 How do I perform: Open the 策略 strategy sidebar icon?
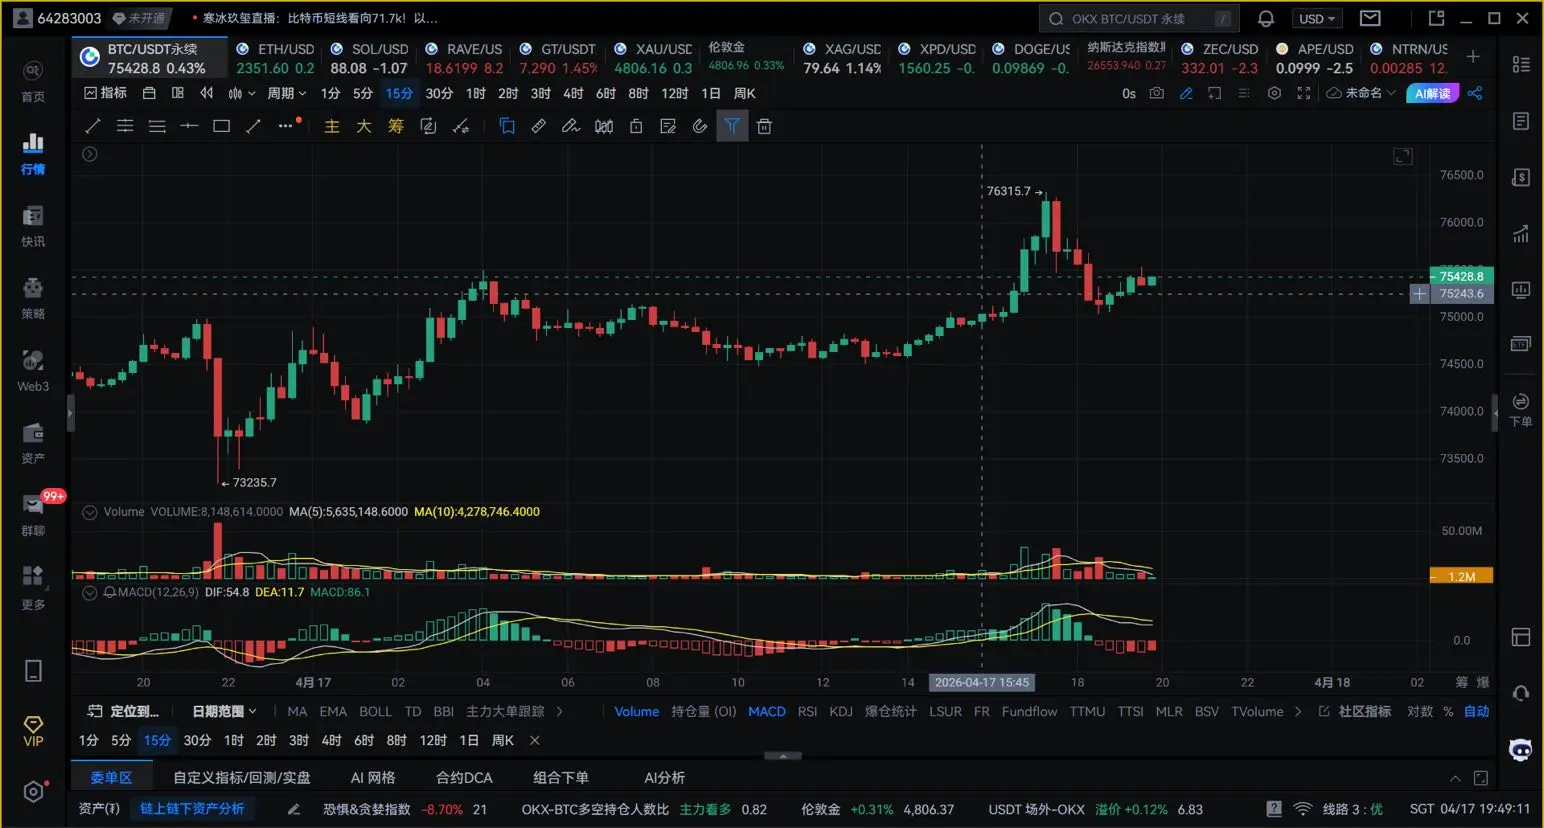[33, 297]
